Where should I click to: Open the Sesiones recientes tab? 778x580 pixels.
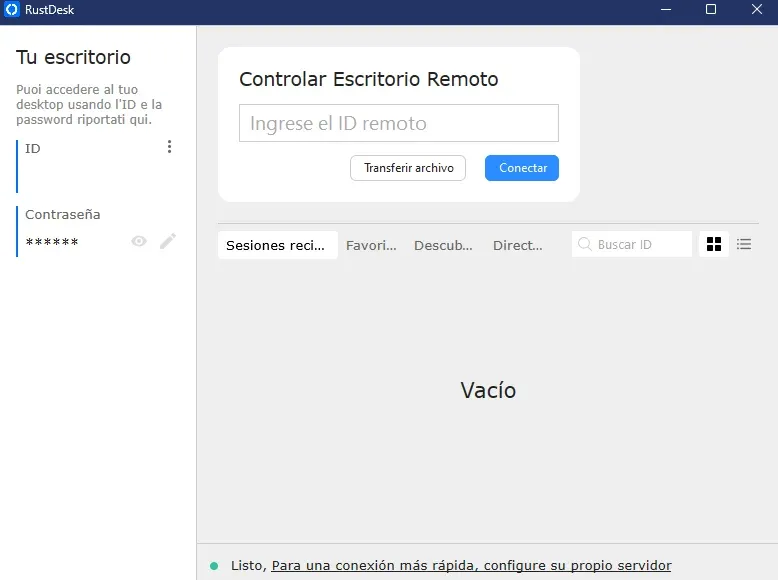pyautogui.click(x=278, y=245)
